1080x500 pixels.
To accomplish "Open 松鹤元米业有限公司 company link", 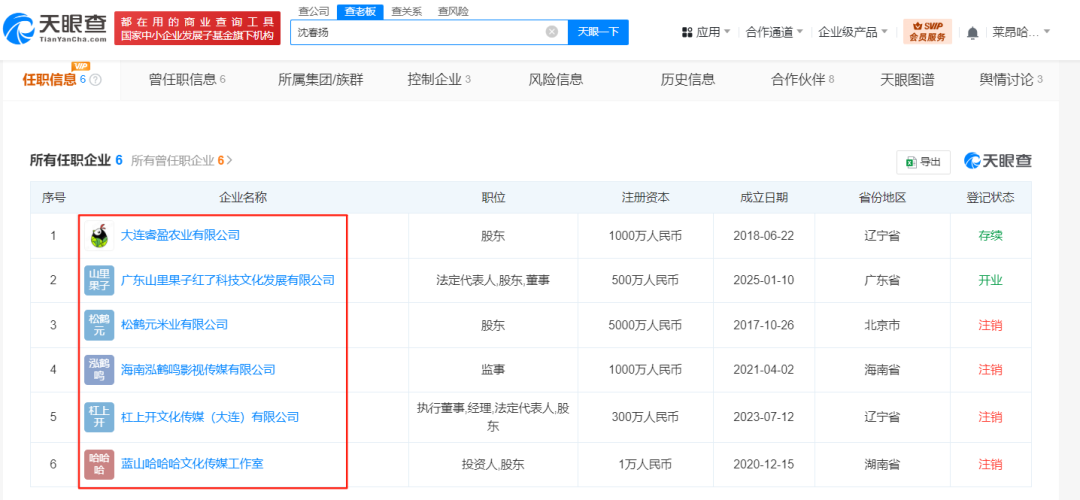I will pos(174,324).
